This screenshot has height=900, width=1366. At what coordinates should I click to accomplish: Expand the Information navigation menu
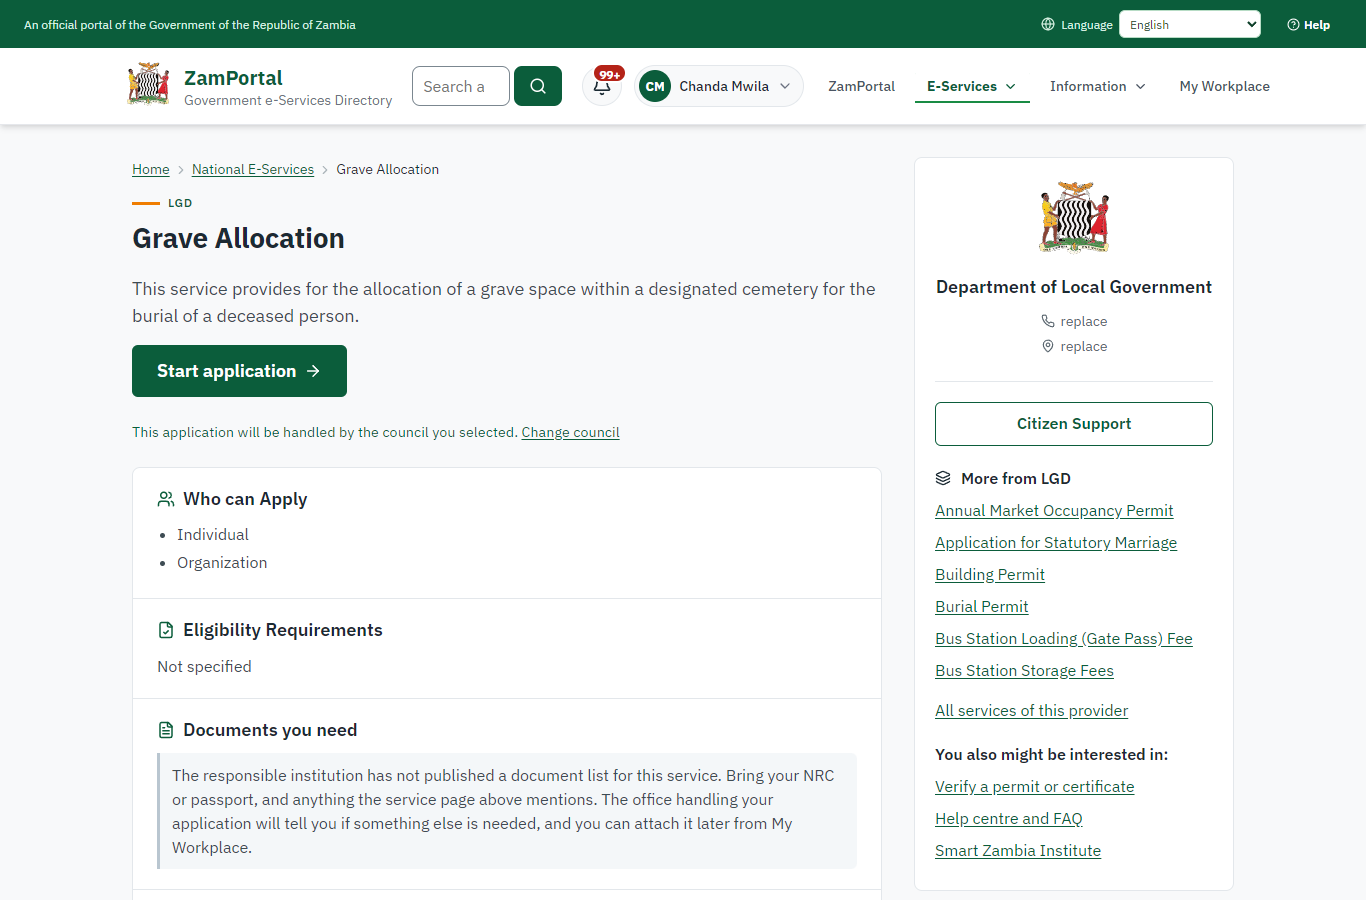[x=1098, y=86]
